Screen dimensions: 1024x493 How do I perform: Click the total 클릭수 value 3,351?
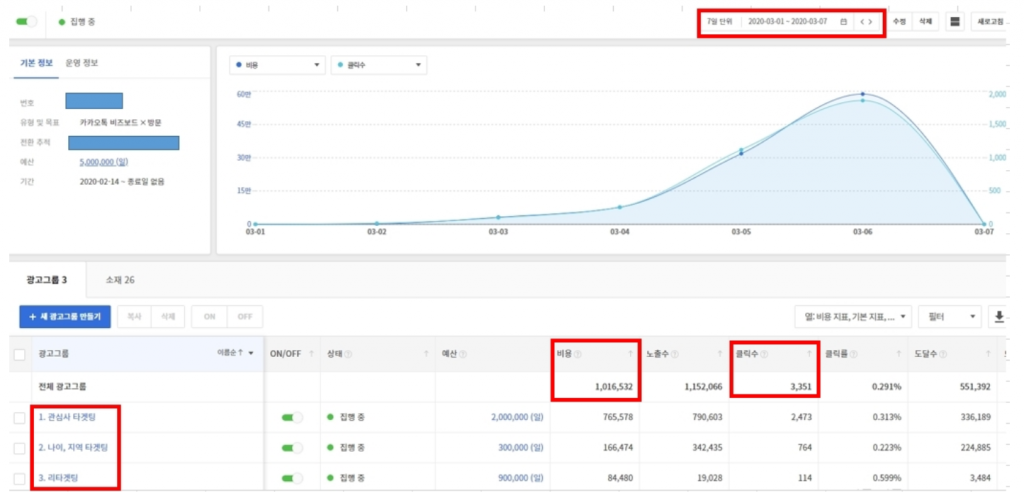(799, 387)
